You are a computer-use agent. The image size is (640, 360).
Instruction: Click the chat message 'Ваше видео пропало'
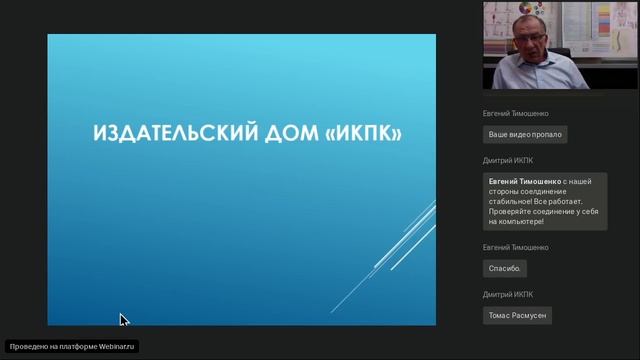[525, 134]
